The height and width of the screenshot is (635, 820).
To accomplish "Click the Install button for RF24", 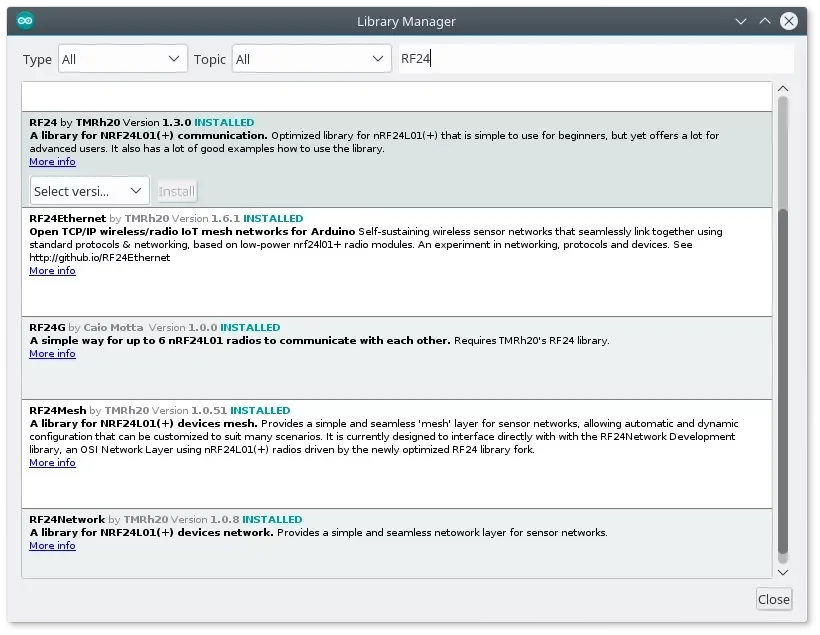I will (x=177, y=191).
